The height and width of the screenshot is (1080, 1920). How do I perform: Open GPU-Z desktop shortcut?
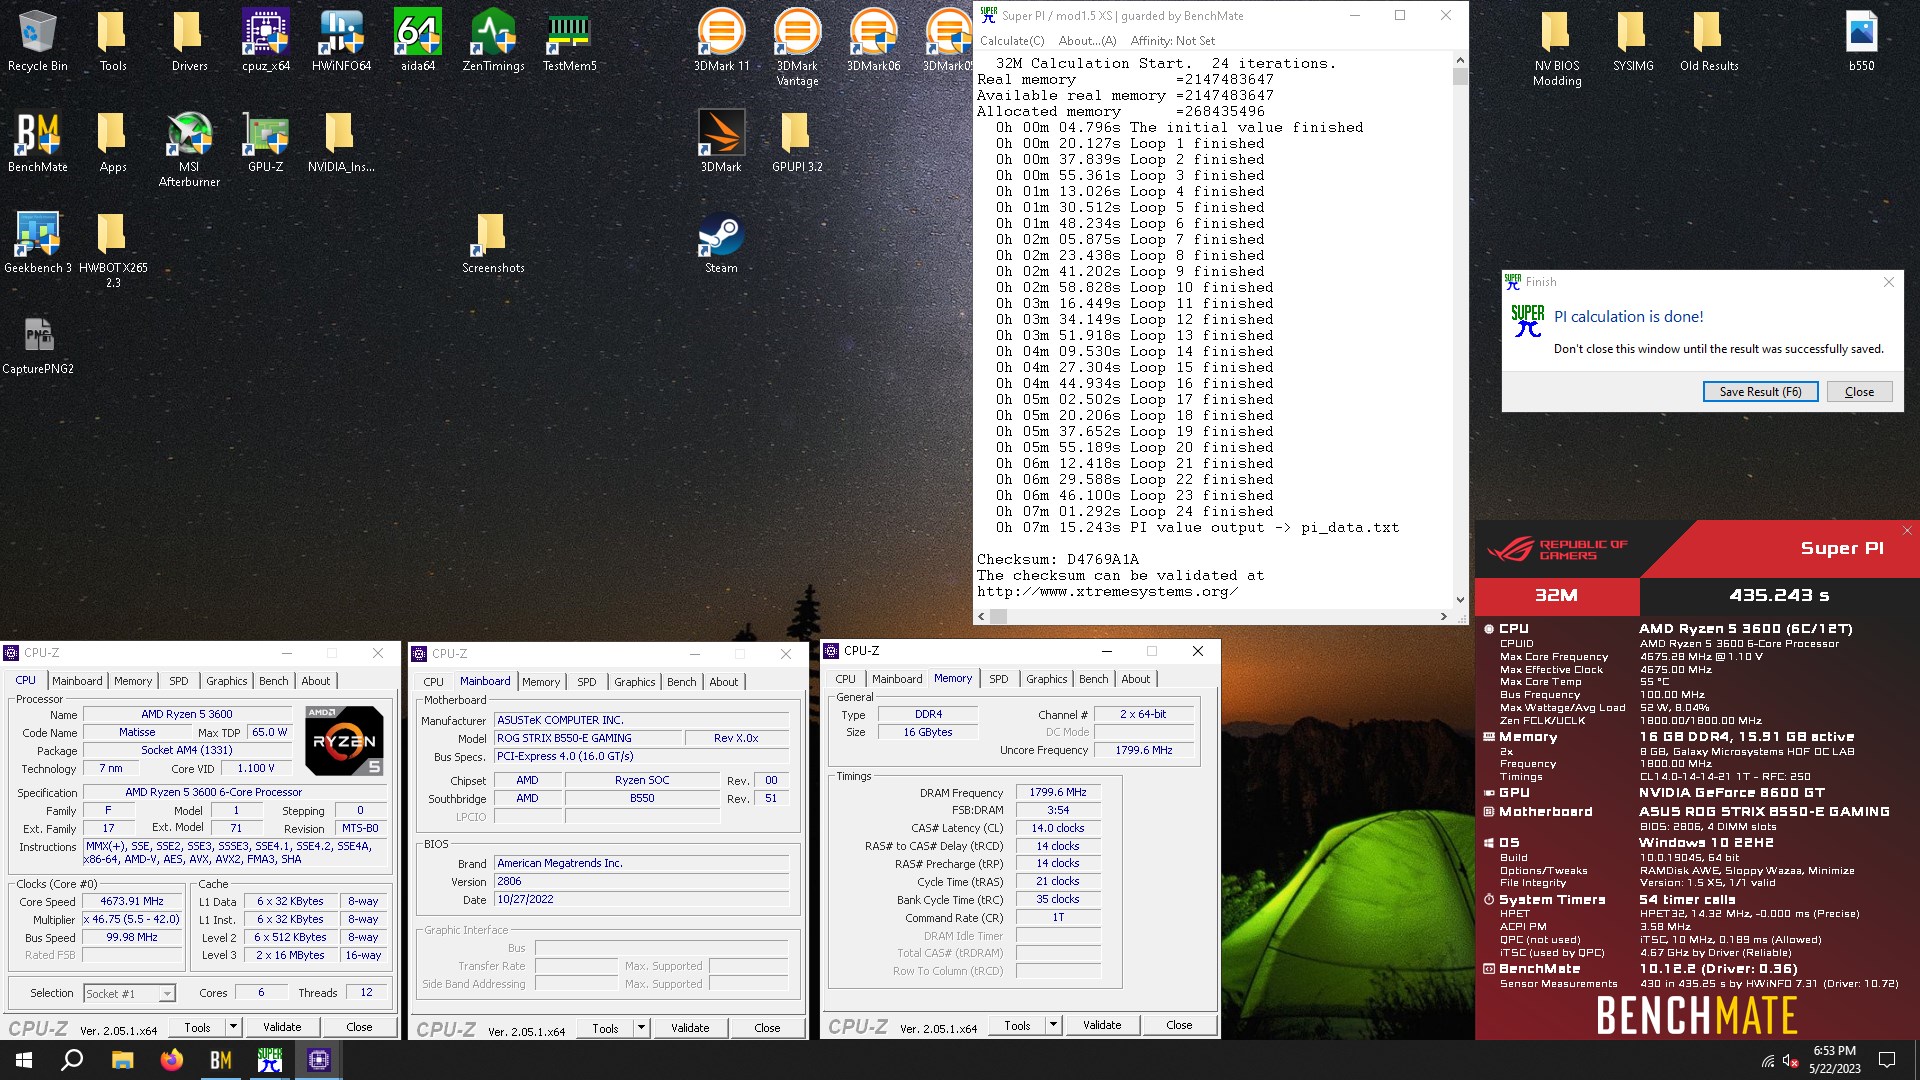tap(266, 141)
